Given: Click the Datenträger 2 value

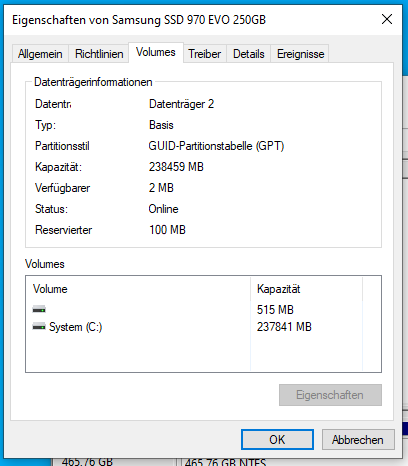Looking at the screenshot, I should pos(181,104).
